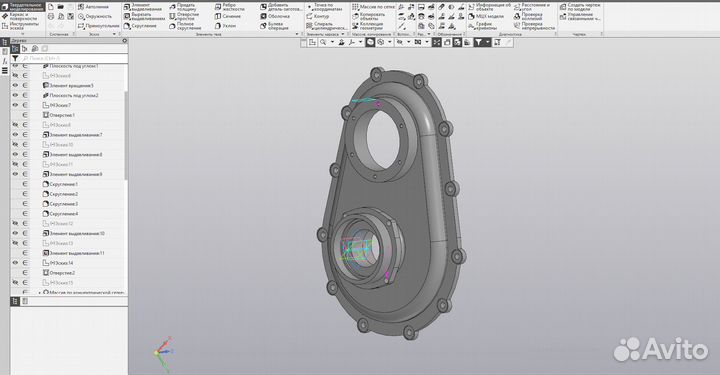Image resolution: width=720 pixels, height=375 pixels.
Task: Toggle visibility eye for Эскиз:7
Action: [x=15, y=105]
